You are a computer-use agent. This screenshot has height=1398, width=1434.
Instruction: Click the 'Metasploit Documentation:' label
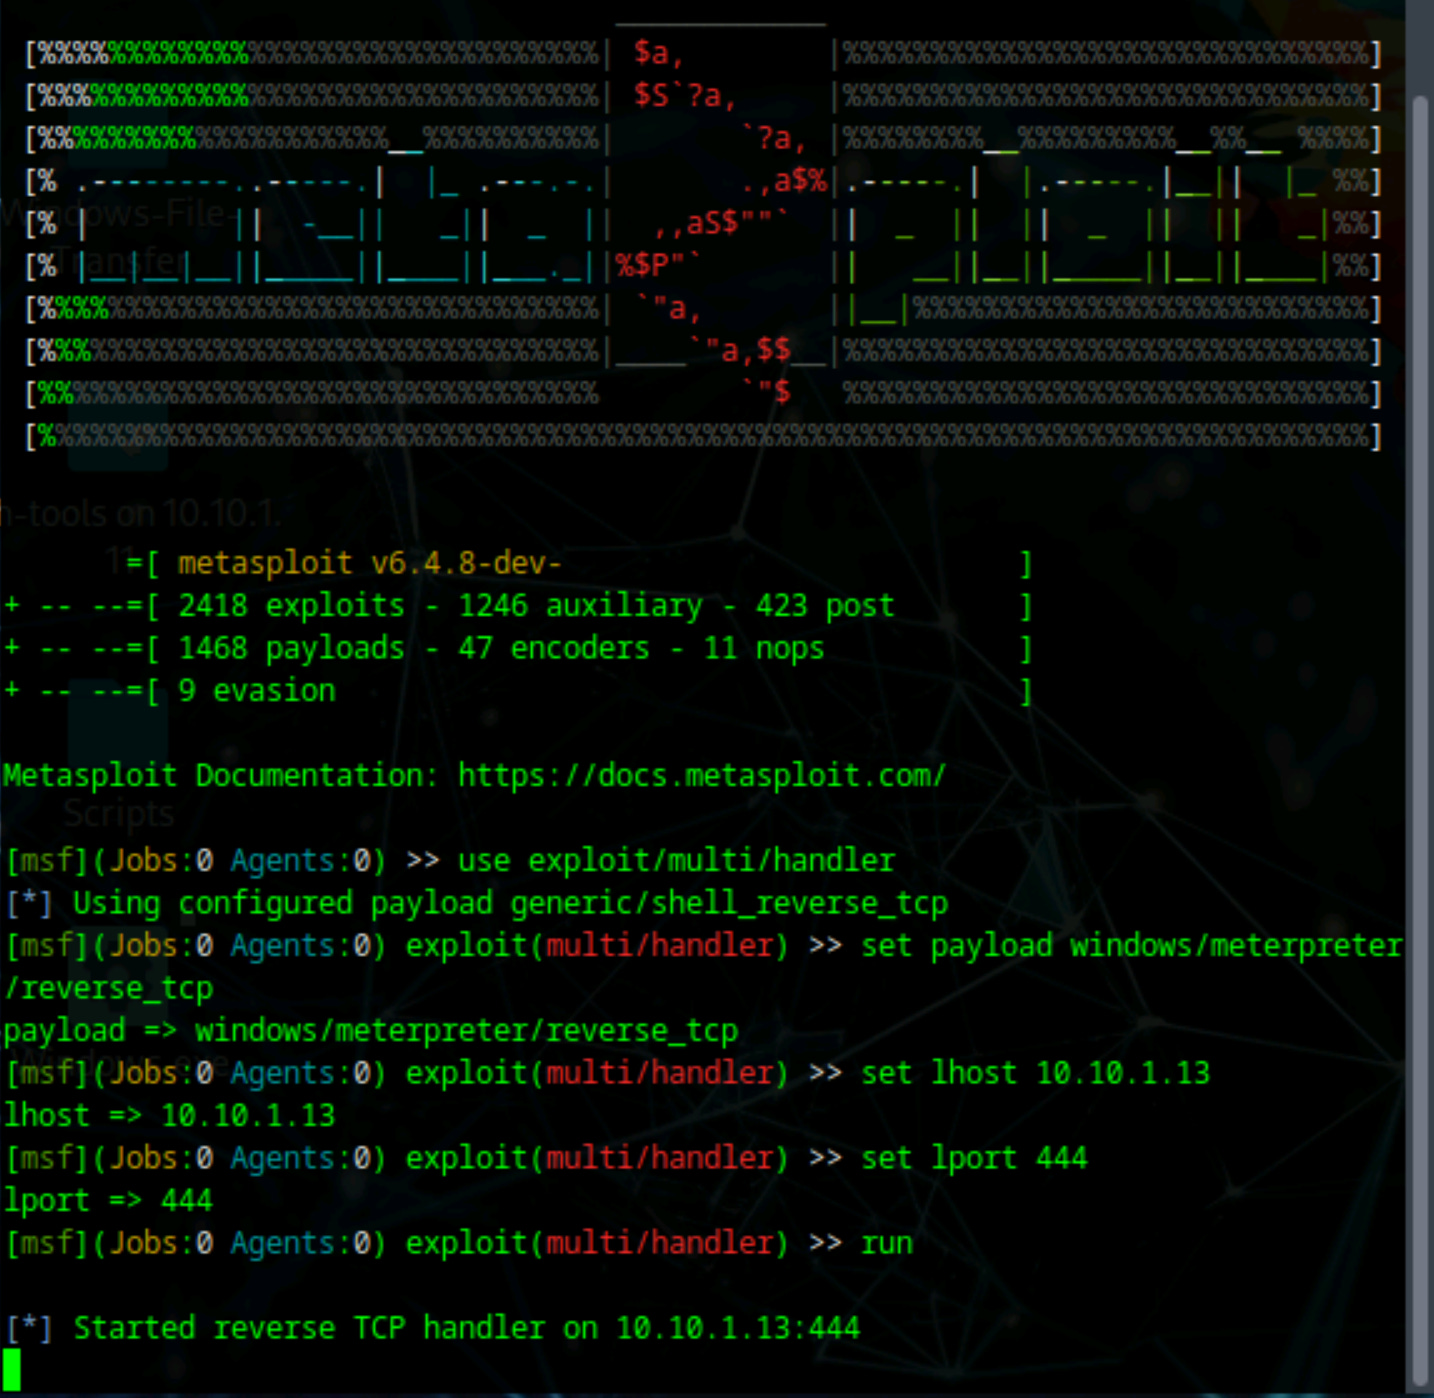pos(220,775)
